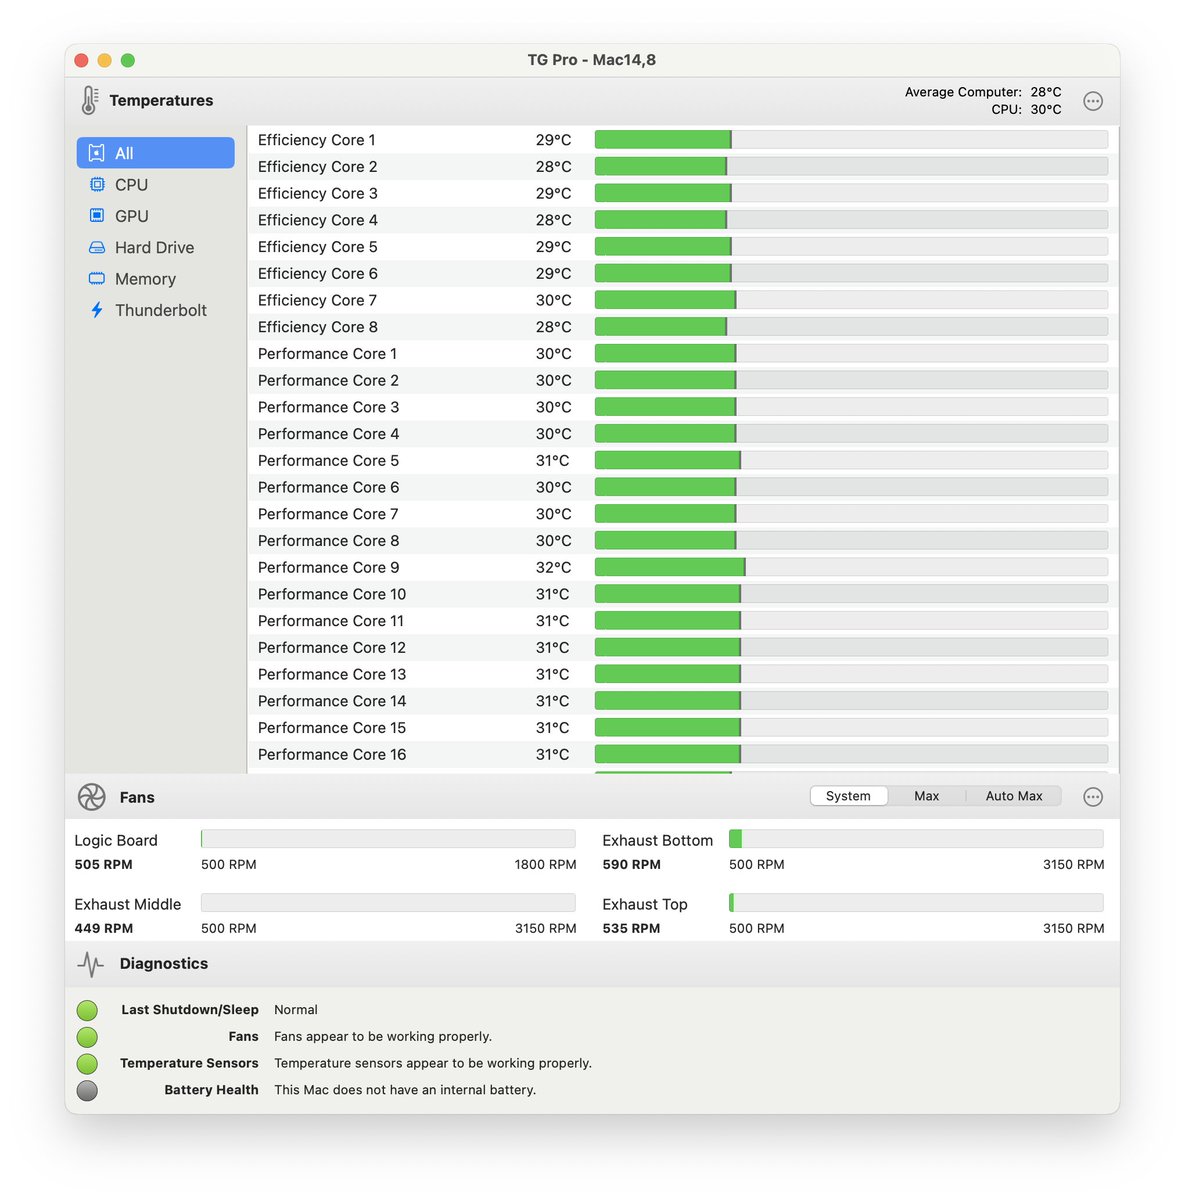
Task: Click the Exhaust Middle fan label
Action: pyautogui.click(x=128, y=904)
